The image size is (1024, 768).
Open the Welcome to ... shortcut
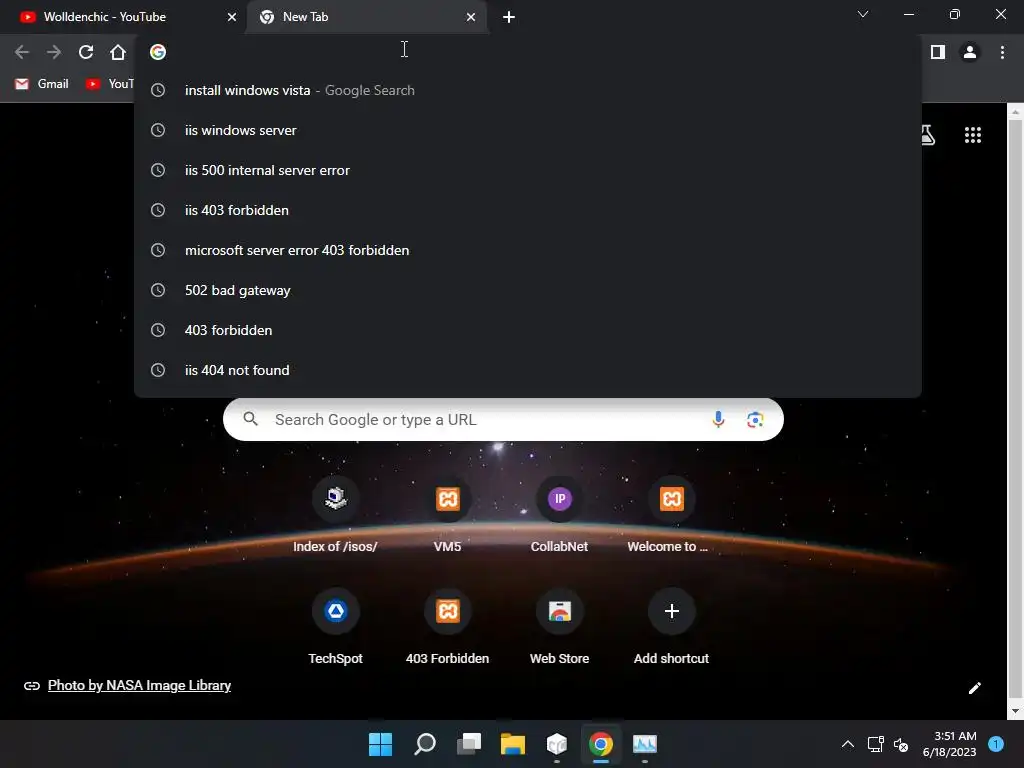click(671, 516)
